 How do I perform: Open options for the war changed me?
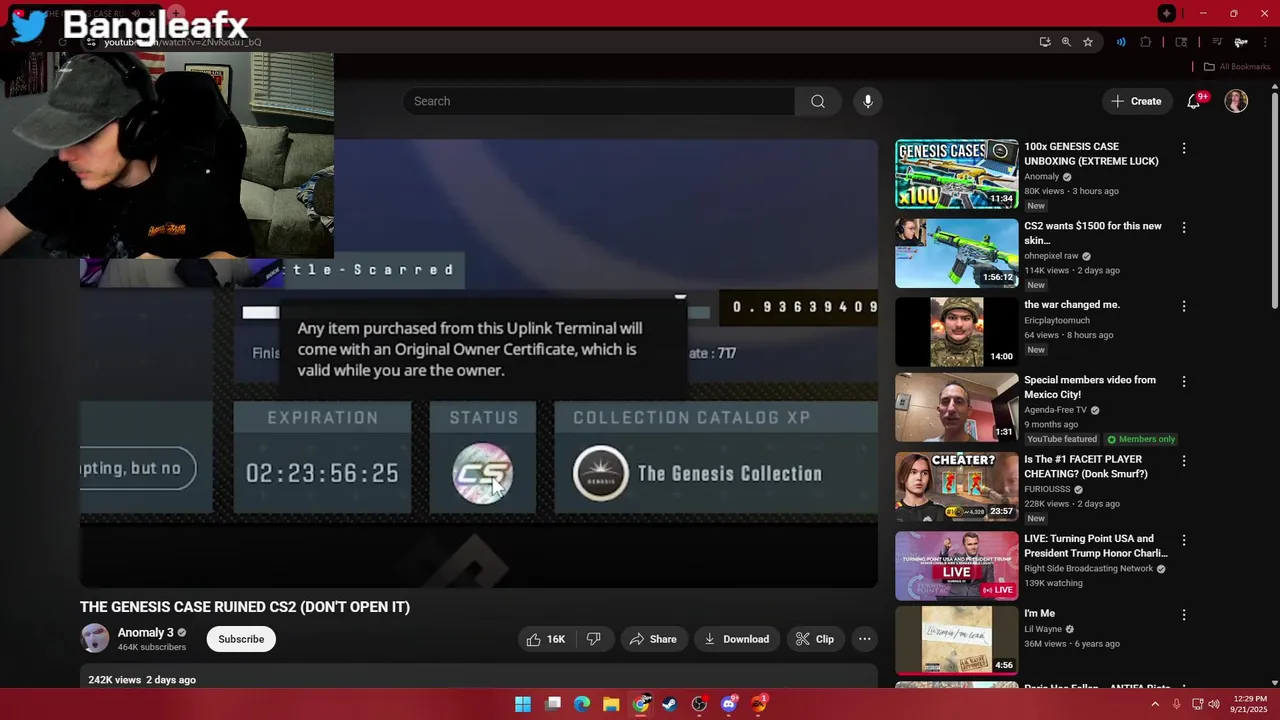pos(1184,306)
